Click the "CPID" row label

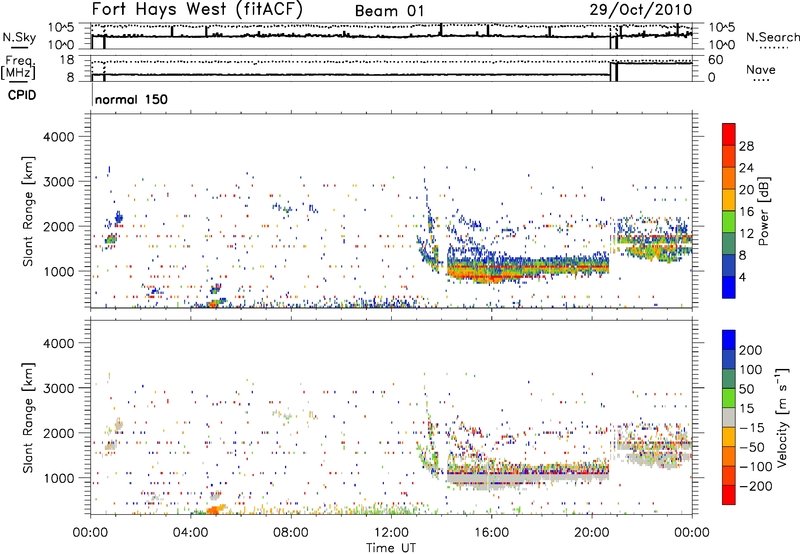22,95
